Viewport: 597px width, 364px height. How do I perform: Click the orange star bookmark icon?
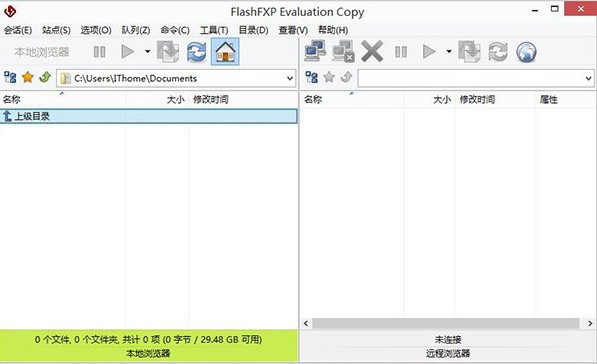click(27, 78)
